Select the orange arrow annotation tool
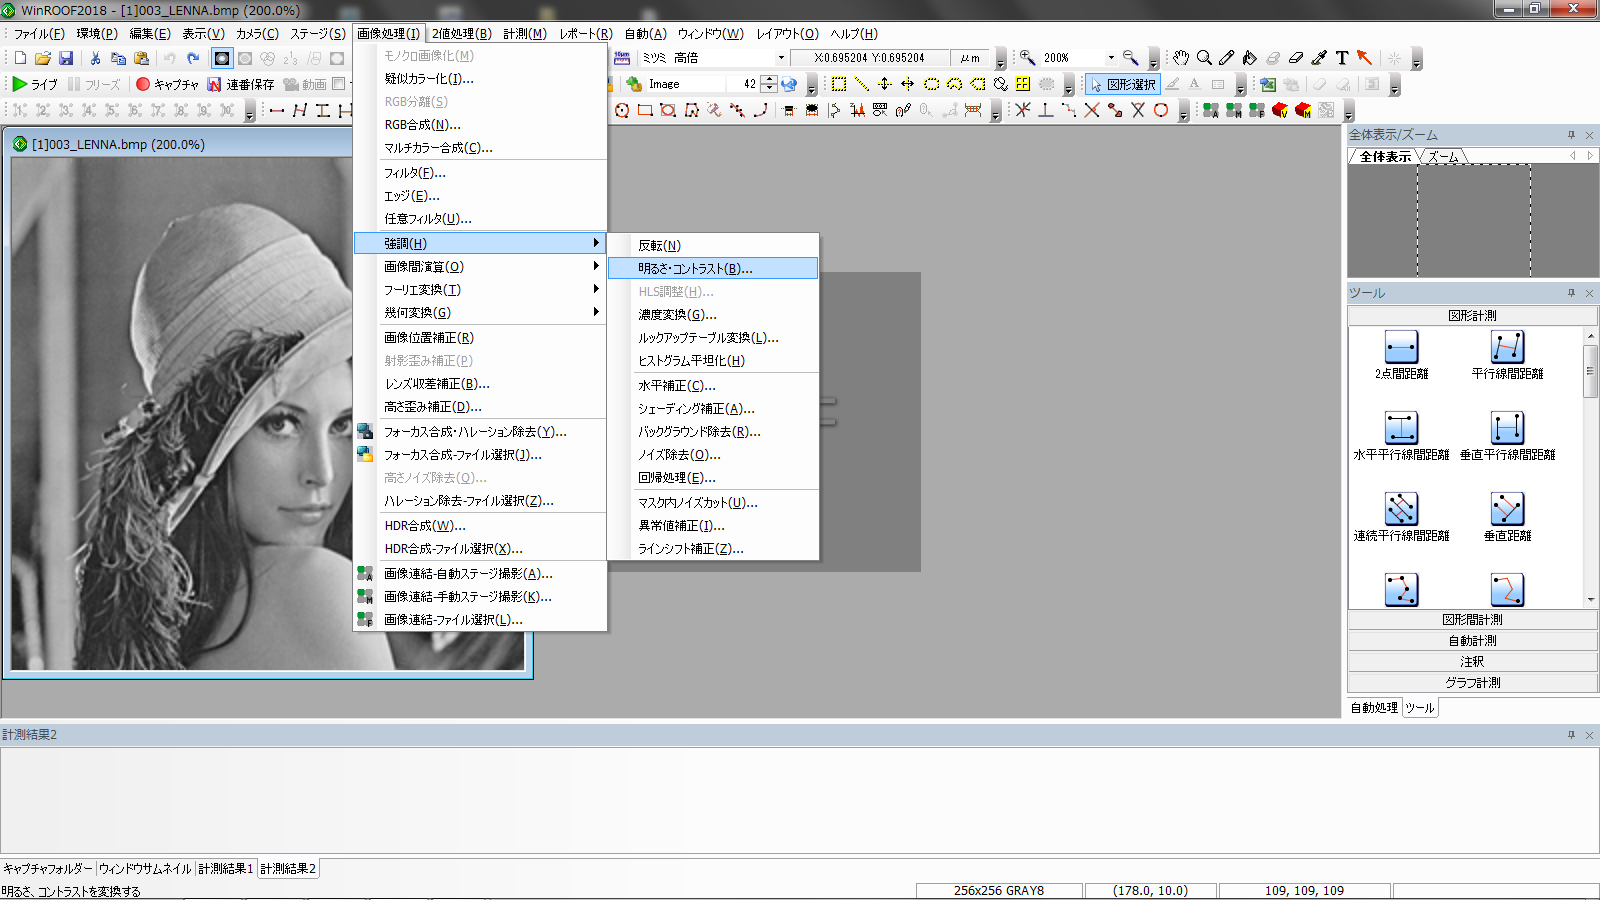 point(1365,58)
